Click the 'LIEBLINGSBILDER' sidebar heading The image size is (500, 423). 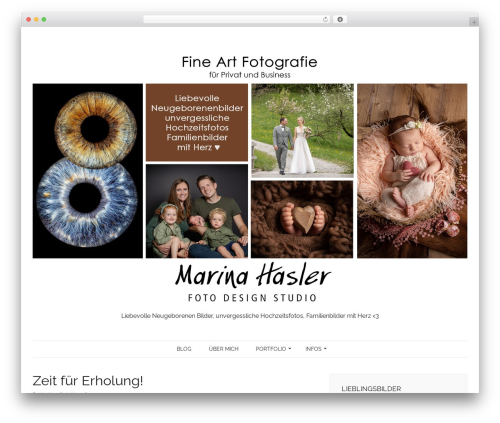[371, 389]
